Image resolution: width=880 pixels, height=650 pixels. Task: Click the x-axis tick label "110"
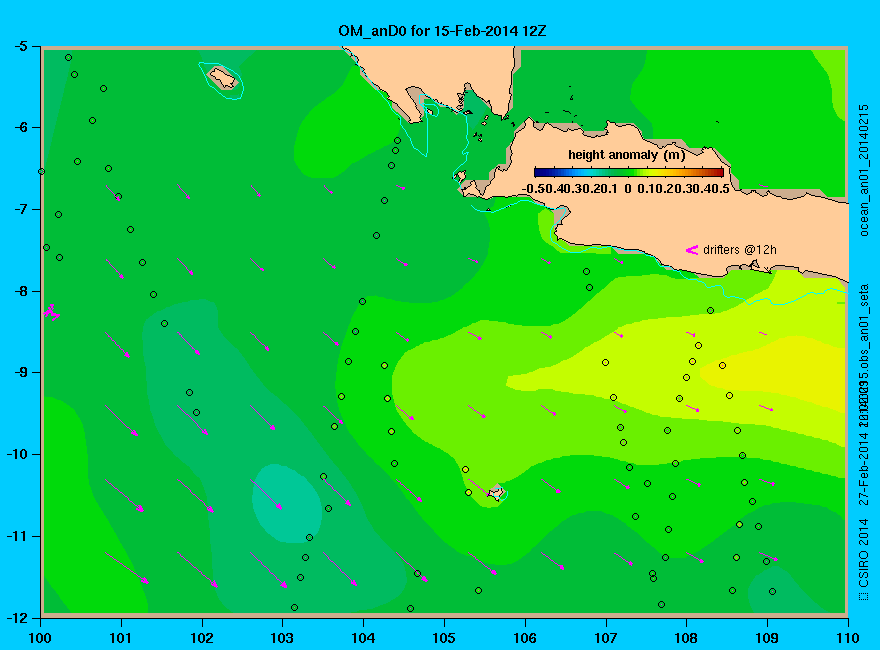pyautogui.click(x=848, y=638)
